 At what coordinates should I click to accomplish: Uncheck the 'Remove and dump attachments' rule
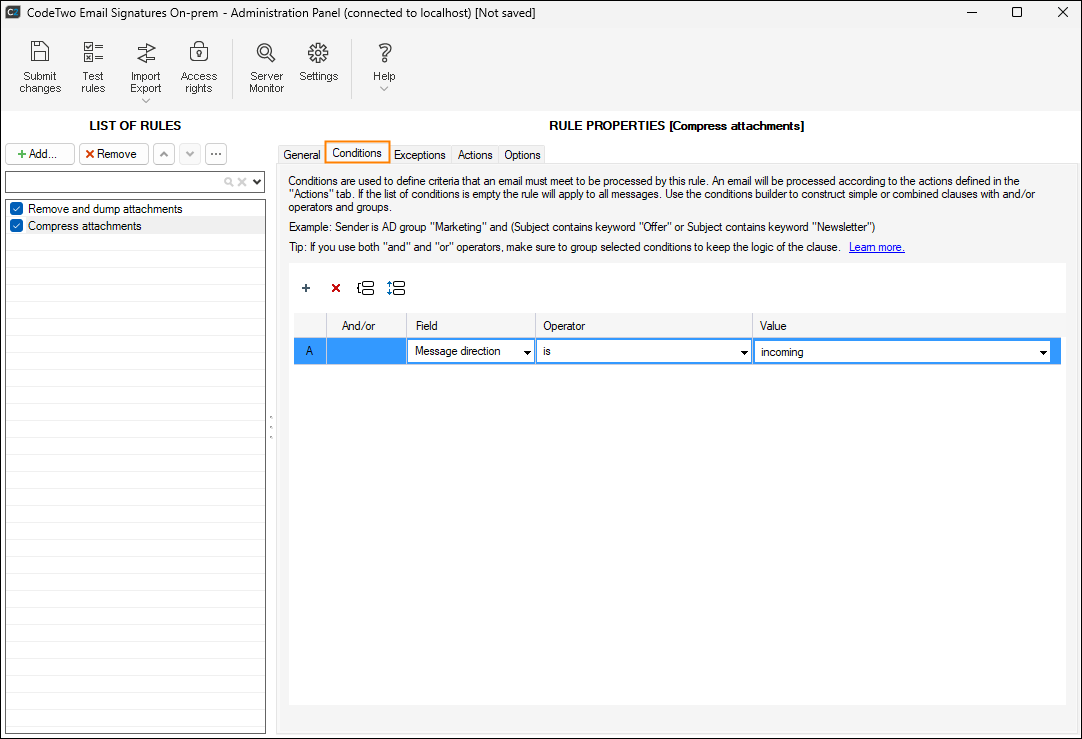[x=16, y=209]
